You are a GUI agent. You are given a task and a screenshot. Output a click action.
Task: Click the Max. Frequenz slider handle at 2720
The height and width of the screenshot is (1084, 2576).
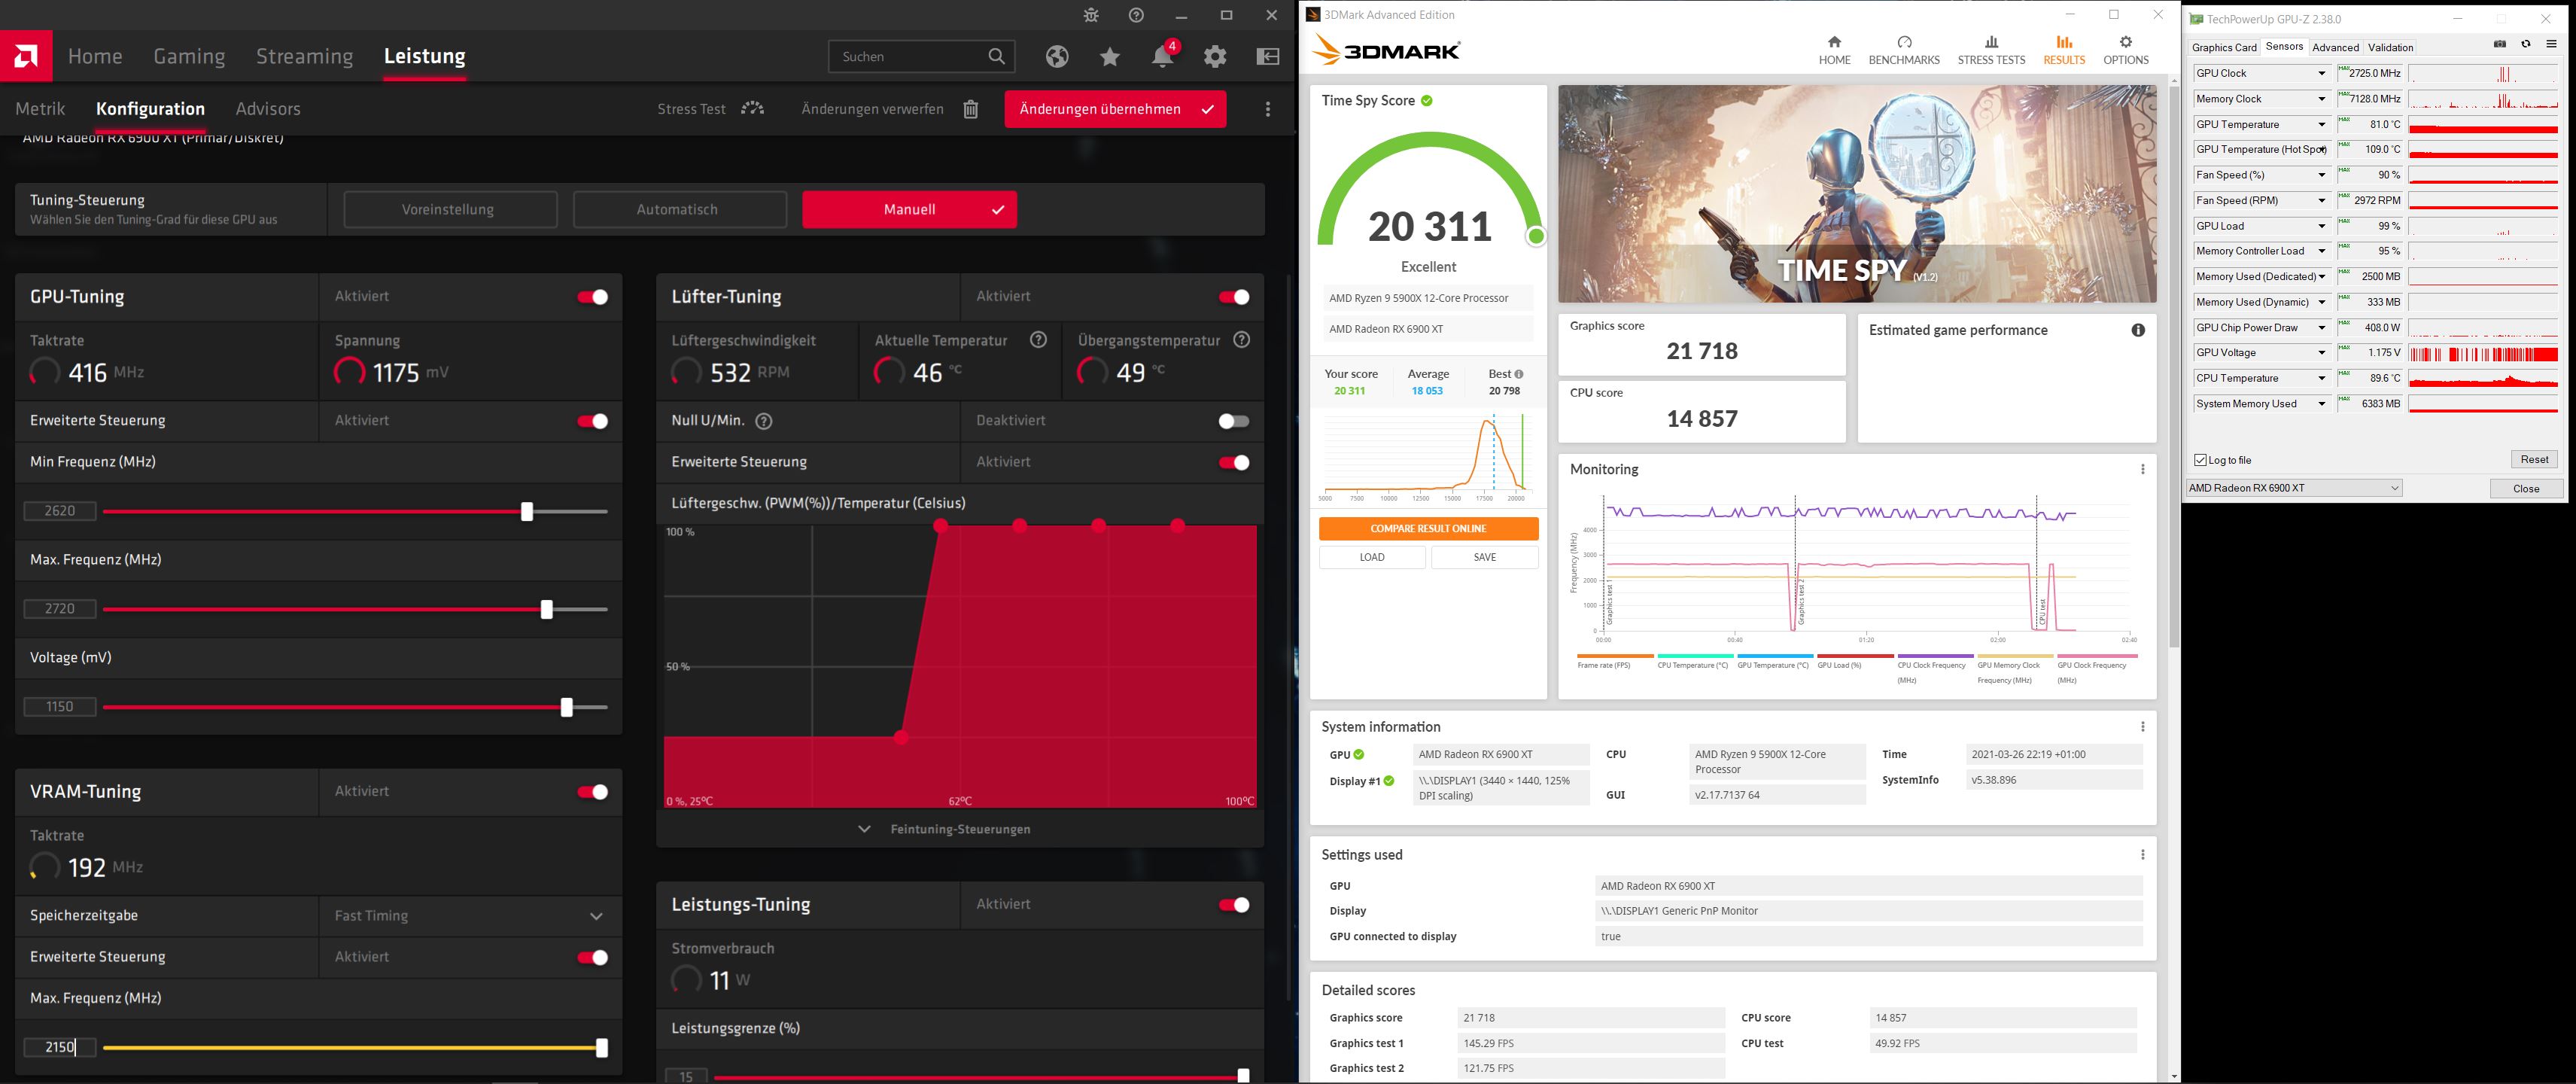546,609
